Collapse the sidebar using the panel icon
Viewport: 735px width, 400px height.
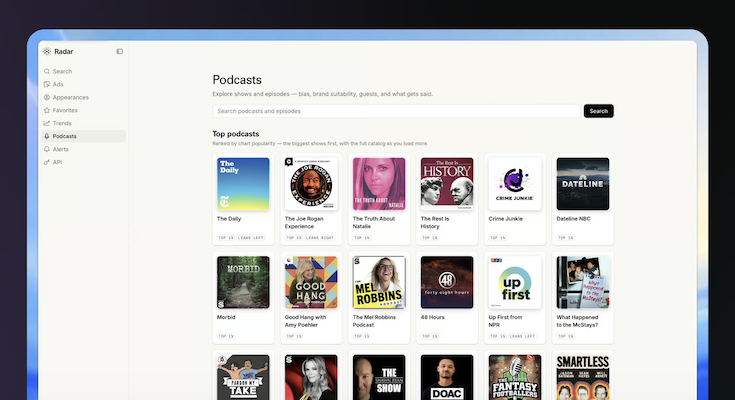pos(120,52)
